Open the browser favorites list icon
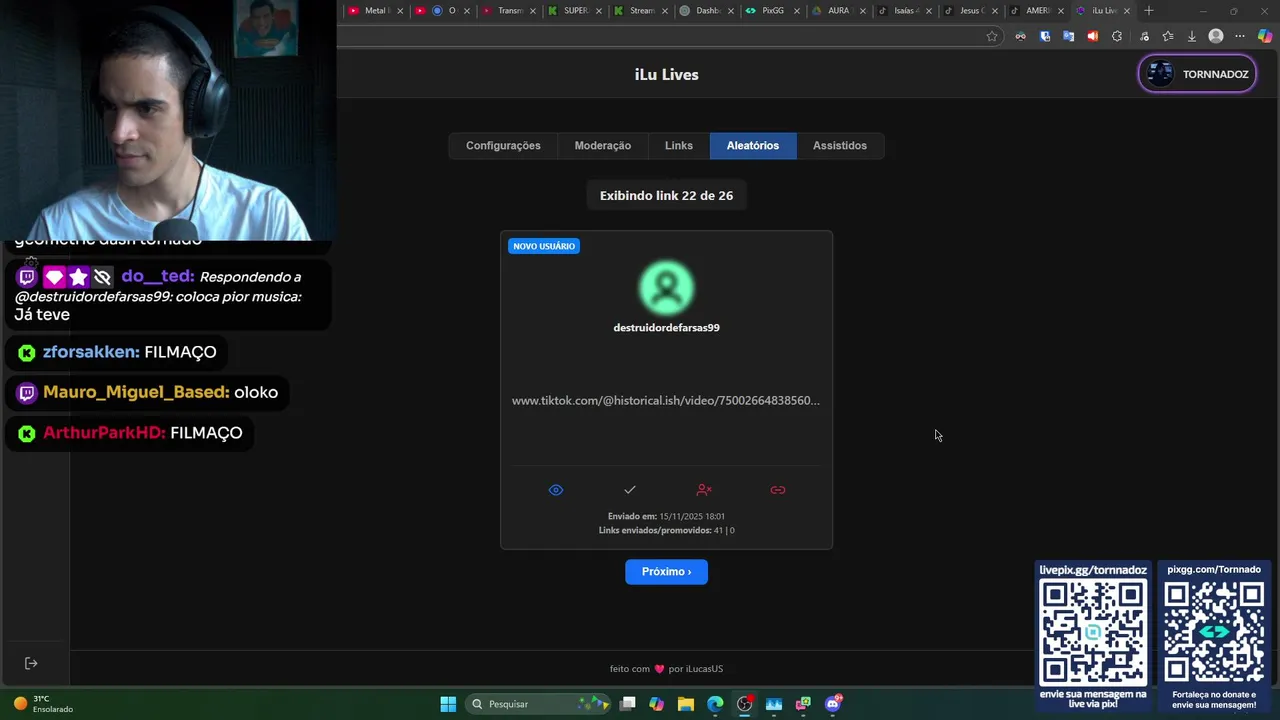 1168,36
